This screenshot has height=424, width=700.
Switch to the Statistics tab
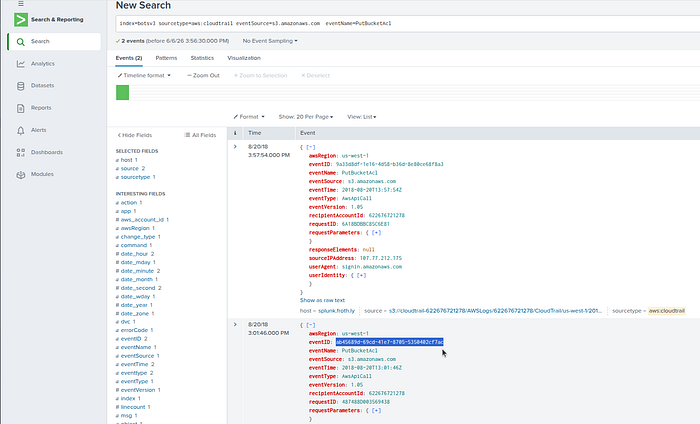tap(202, 58)
